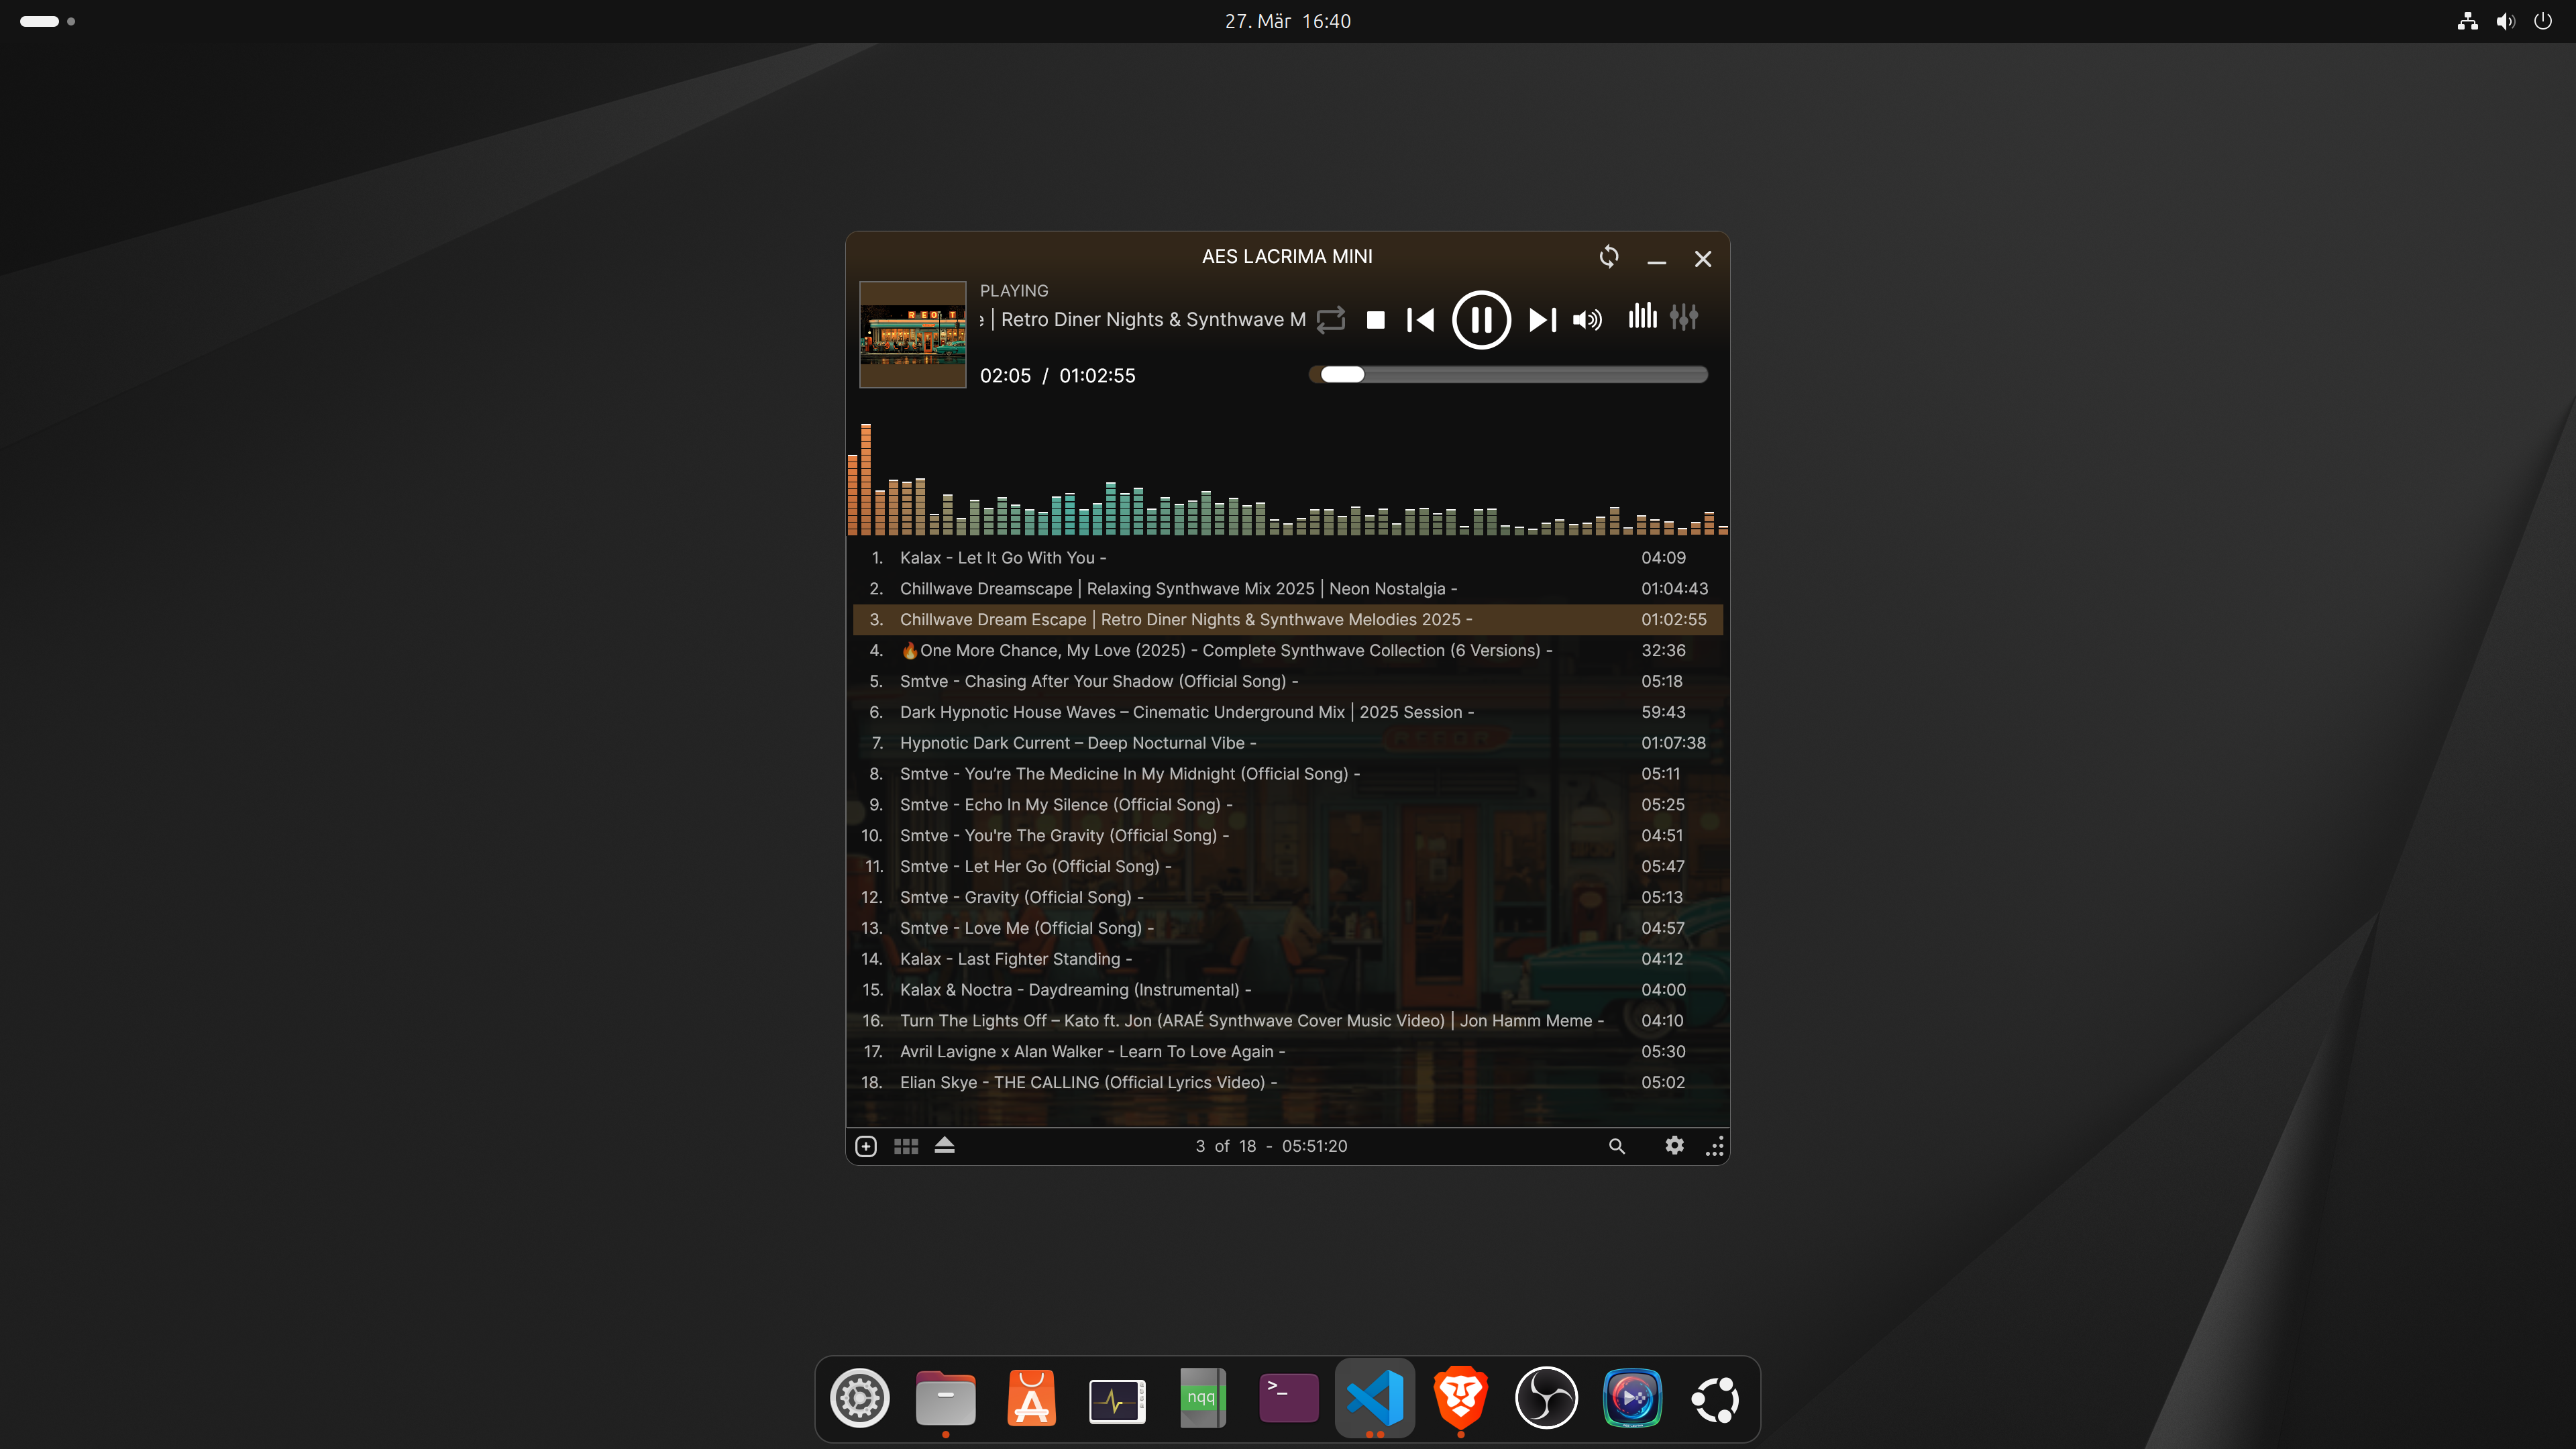Open Files manager from the dock
This screenshot has width=2576, height=1449.
click(945, 1398)
